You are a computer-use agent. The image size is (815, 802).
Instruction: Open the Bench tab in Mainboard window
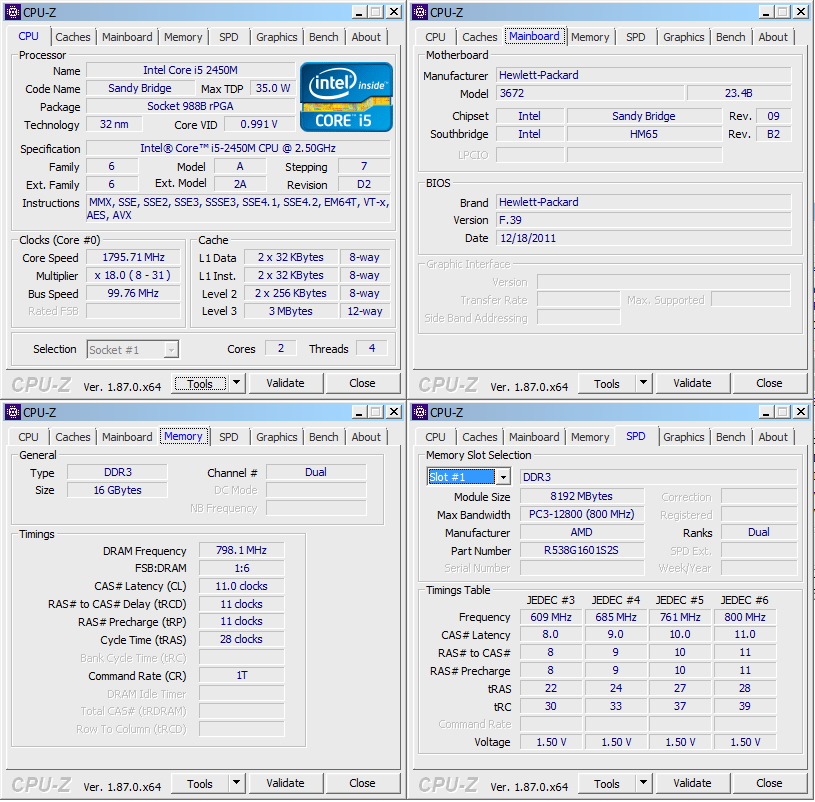(x=730, y=37)
